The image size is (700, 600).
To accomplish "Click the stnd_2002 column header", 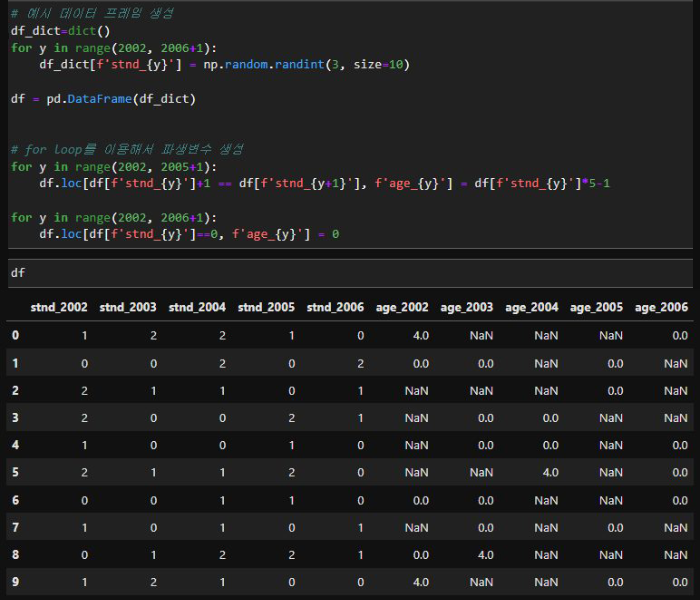I will click(x=59, y=307).
